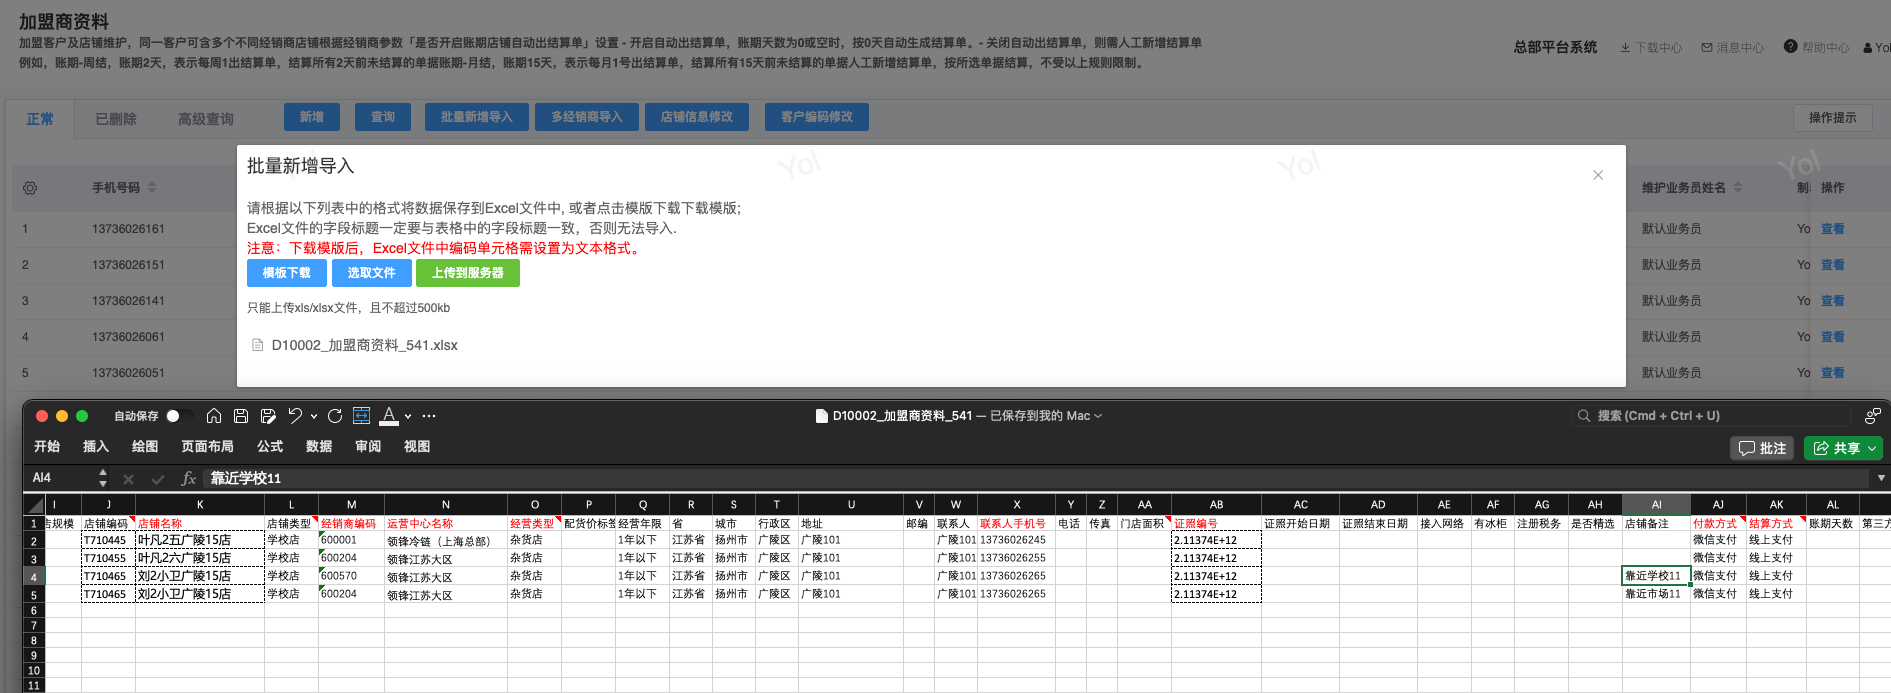Click the 店铺信息修改 button
This screenshot has width=1891, height=693.
(697, 117)
